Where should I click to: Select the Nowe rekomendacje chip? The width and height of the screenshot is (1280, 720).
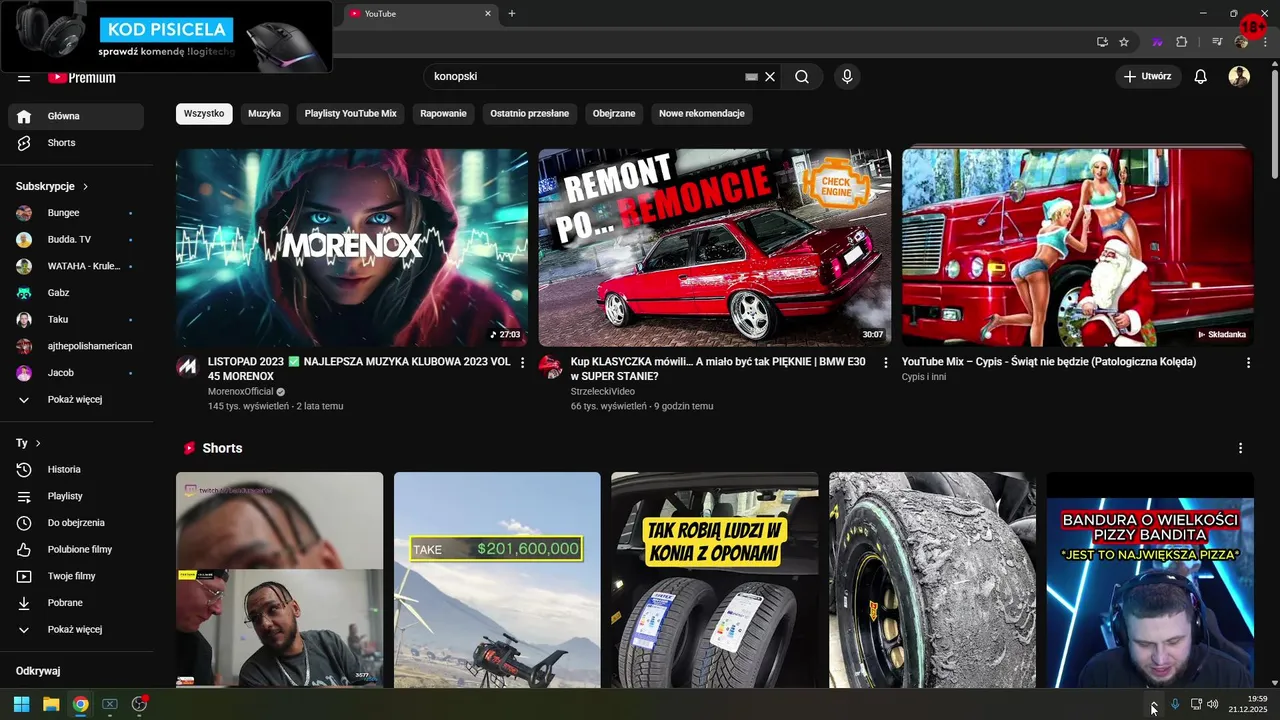click(x=702, y=114)
